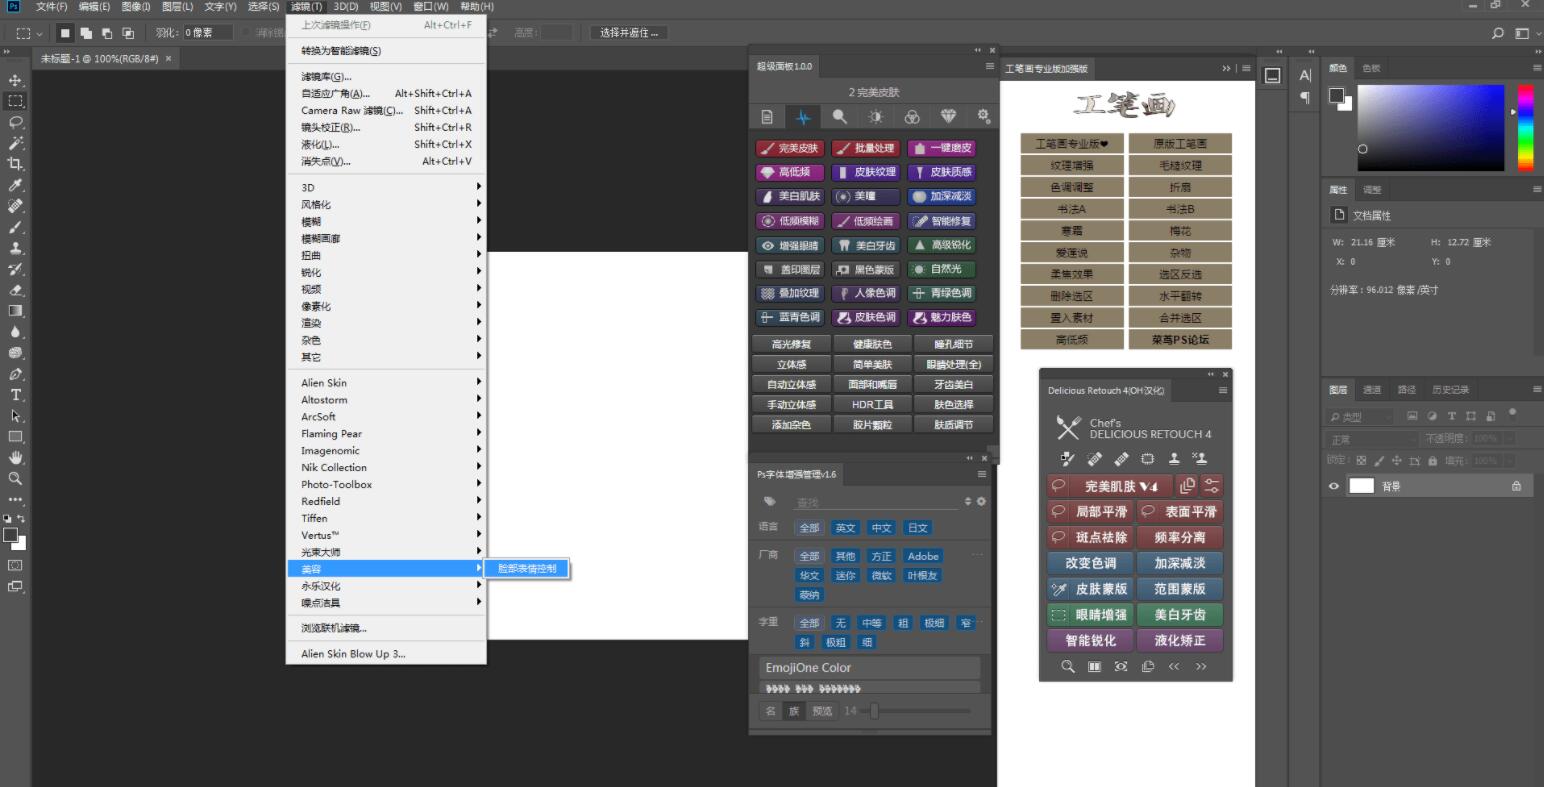
Task: Click the three circles icon tab in 超级面板
Action: (912, 117)
